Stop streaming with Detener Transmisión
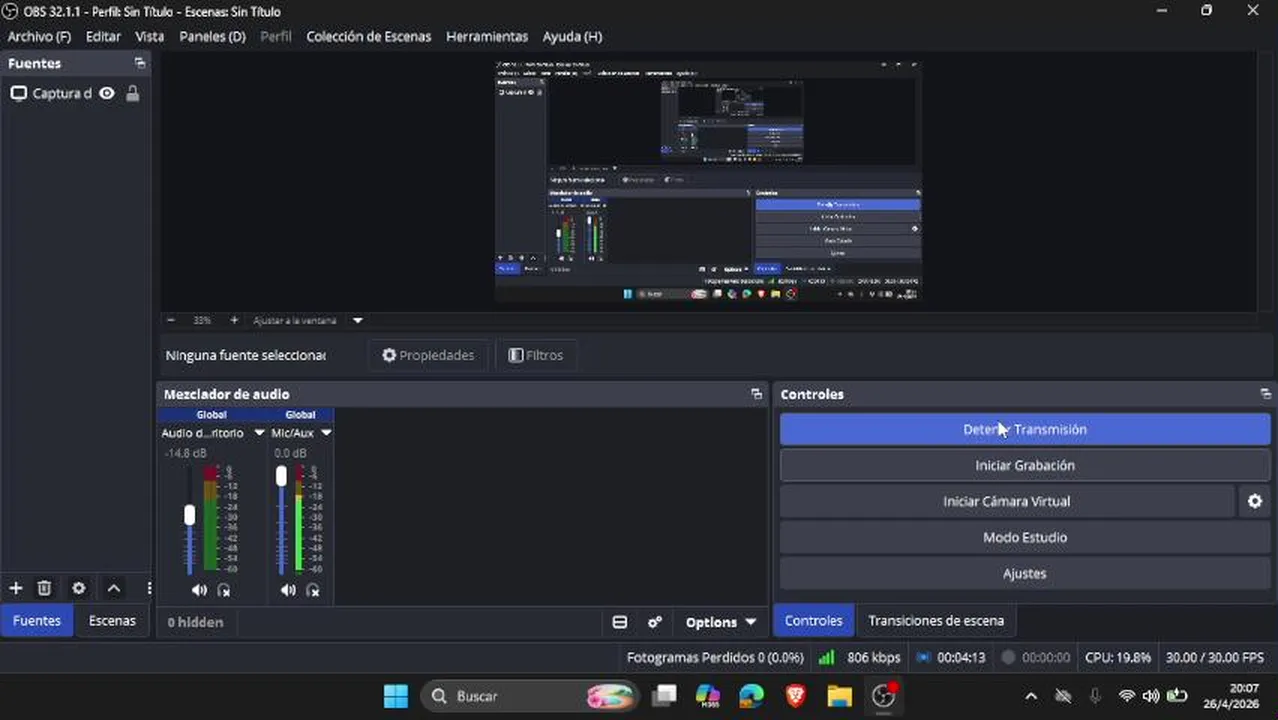 pos(1025,429)
